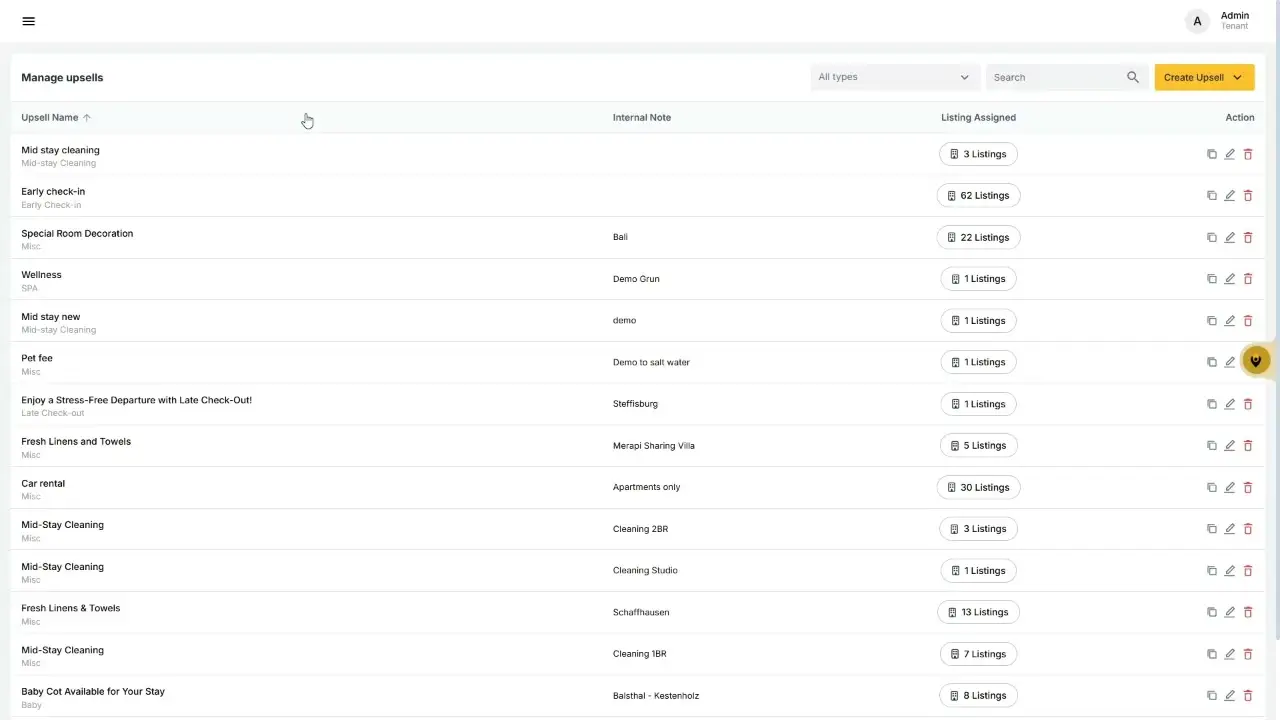
Task: Click the Pet fee upsell name
Action: point(37,358)
